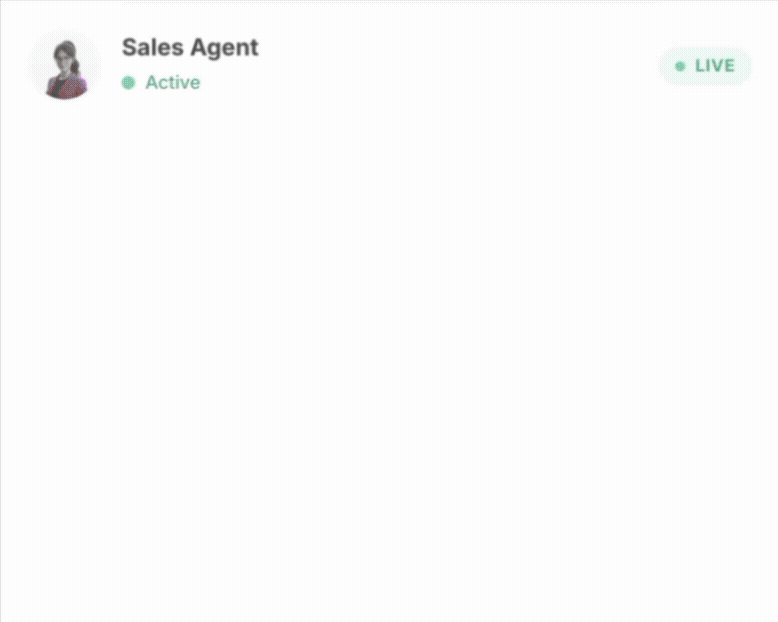Tap the red jacket in agent avatar
778x622 pixels.
tap(66, 86)
